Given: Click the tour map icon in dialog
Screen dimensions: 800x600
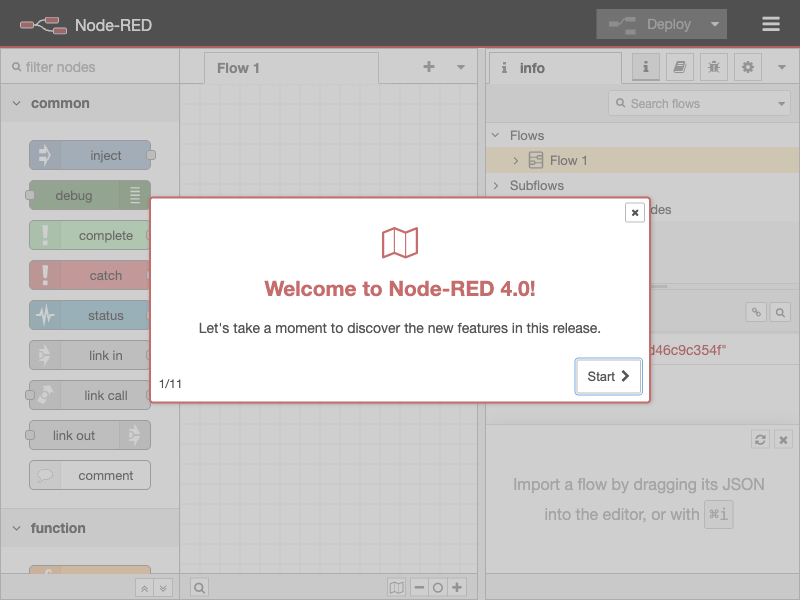Looking at the screenshot, I should (x=400, y=242).
